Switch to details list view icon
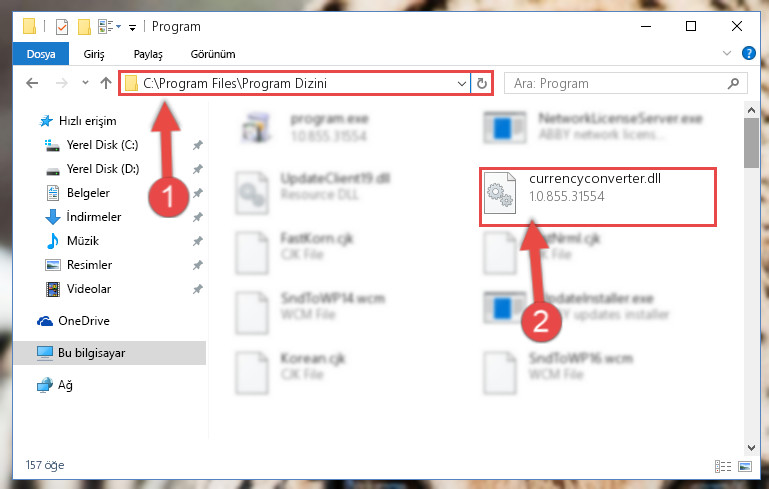Image resolution: width=769 pixels, height=489 pixels. (x=723, y=466)
